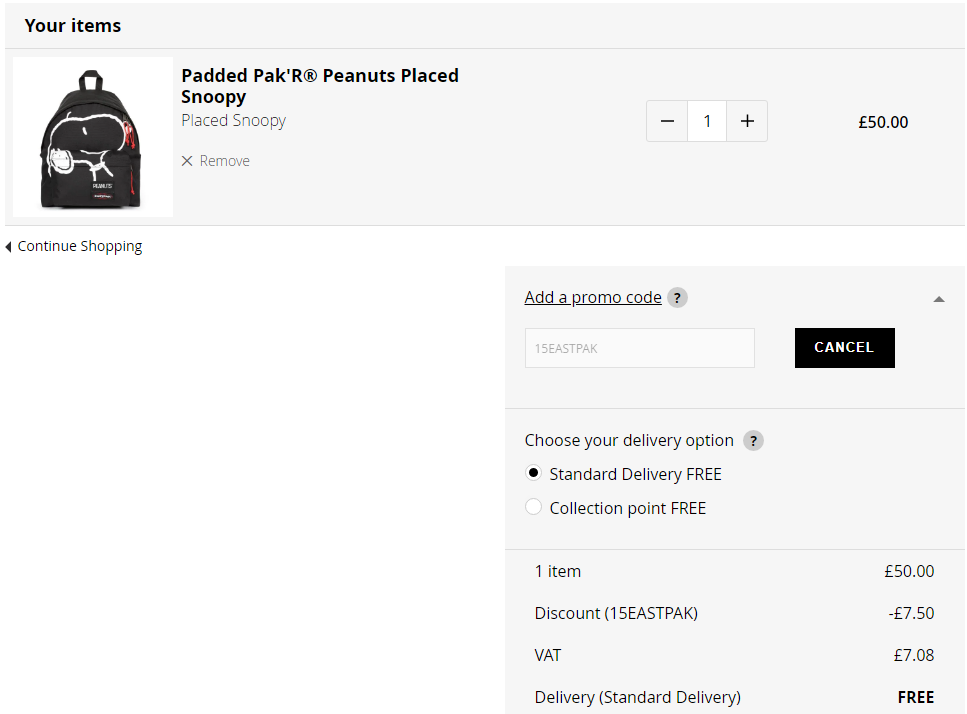Screen dimensions: 967x714
Task: Decrease quantity with the minus button
Action: (667, 121)
